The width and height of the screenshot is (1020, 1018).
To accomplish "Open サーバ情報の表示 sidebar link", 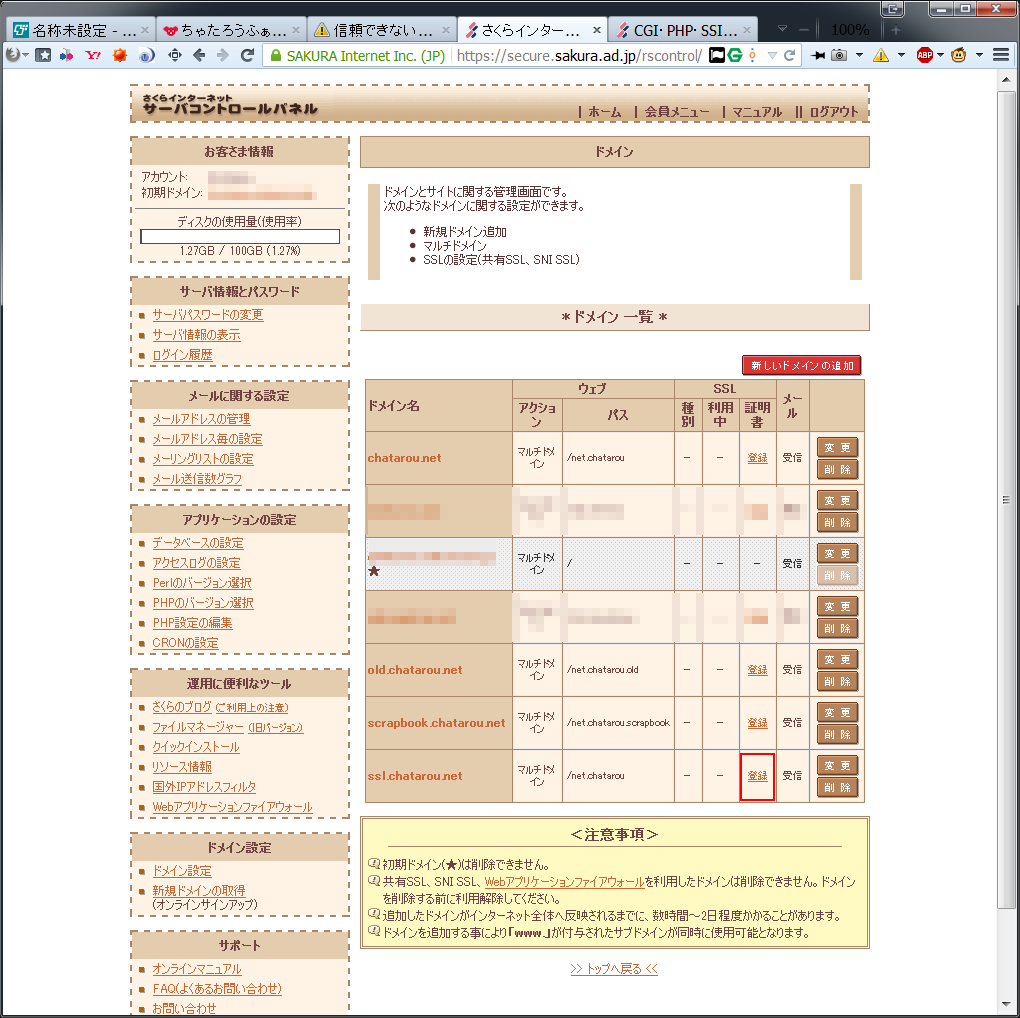I will (196, 335).
